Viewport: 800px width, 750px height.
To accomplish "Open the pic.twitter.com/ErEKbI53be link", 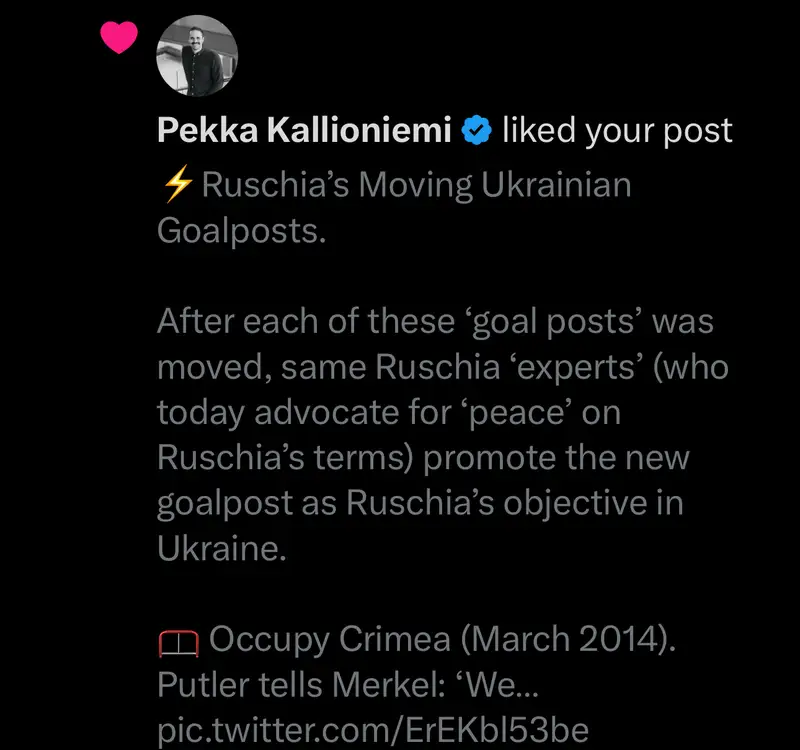I will coord(372,727).
